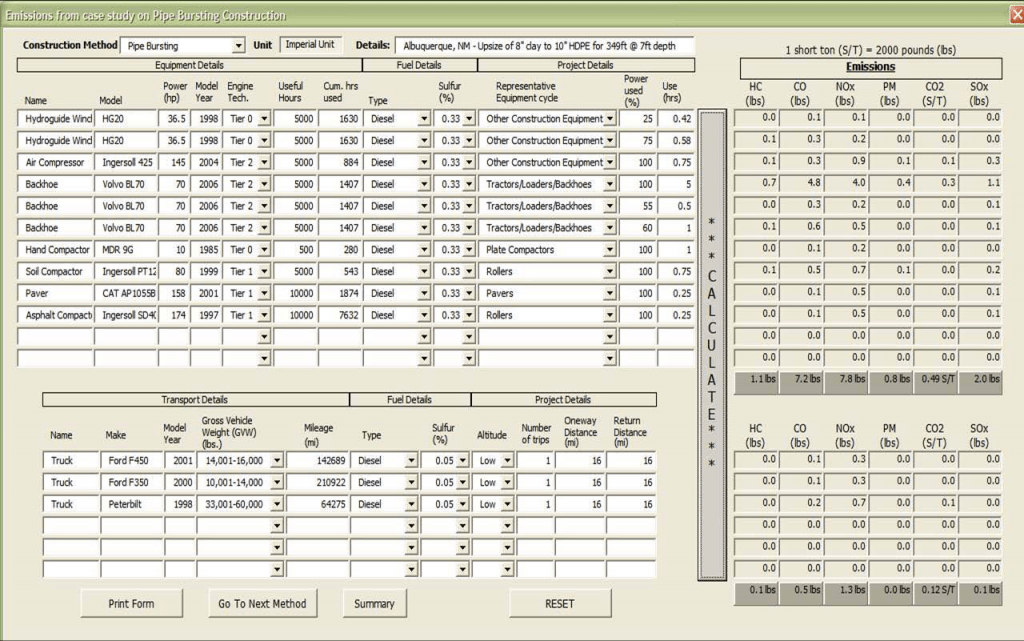Screen dimensions: 1024x641
Task: Click Go To Next Method button
Action: click(x=262, y=604)
